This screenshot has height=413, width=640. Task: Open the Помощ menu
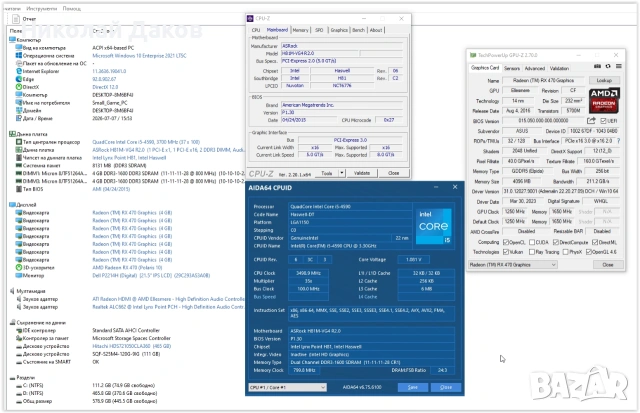pos(72,8)
